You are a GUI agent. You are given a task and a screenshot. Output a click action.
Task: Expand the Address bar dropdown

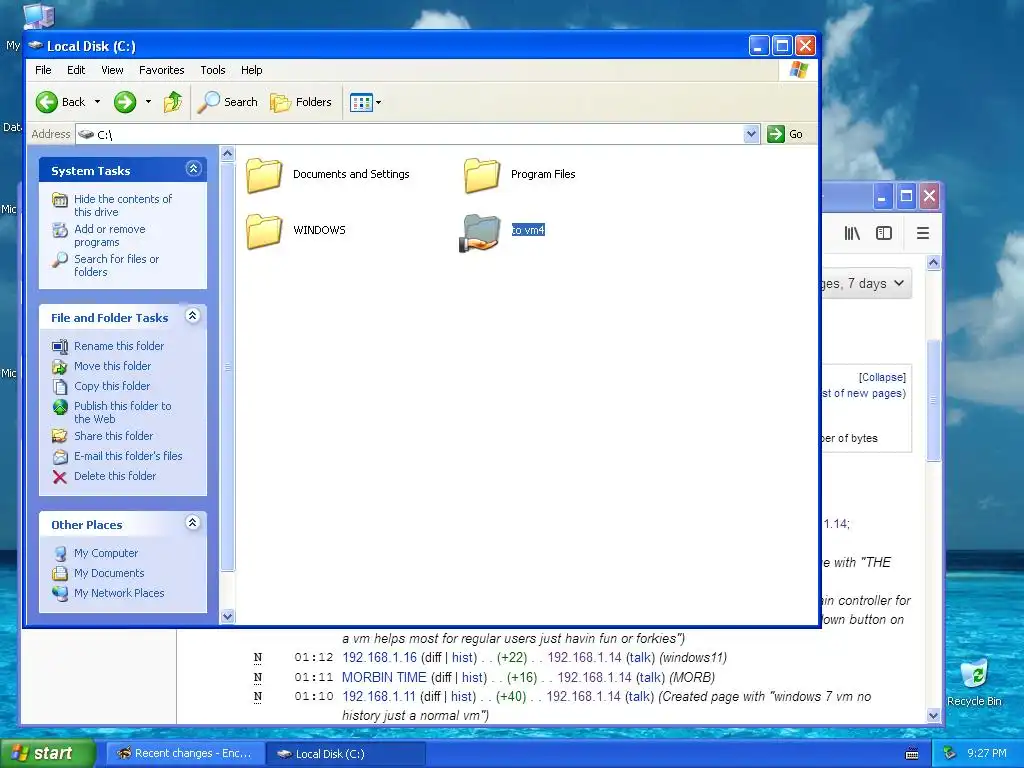pyautogui.click(x=751, y=134)
